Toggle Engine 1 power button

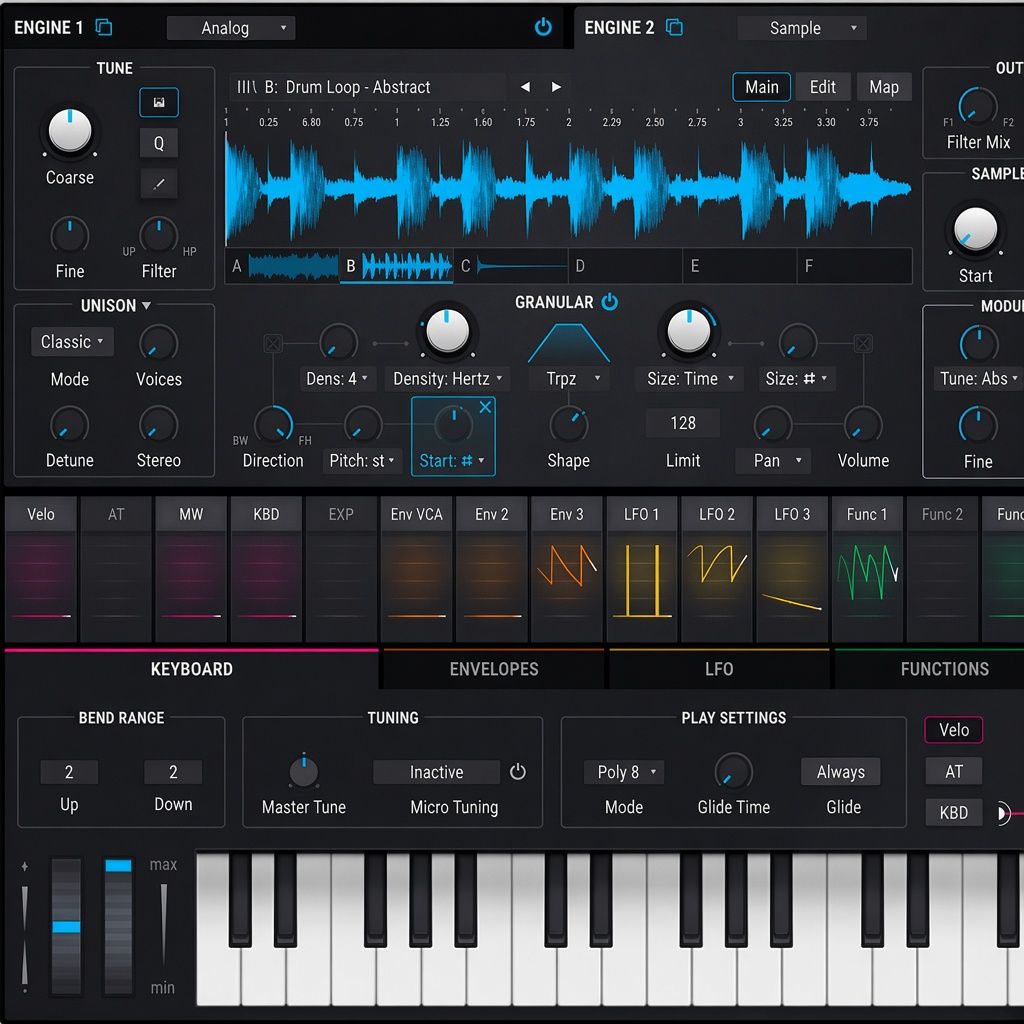point(543,27)
